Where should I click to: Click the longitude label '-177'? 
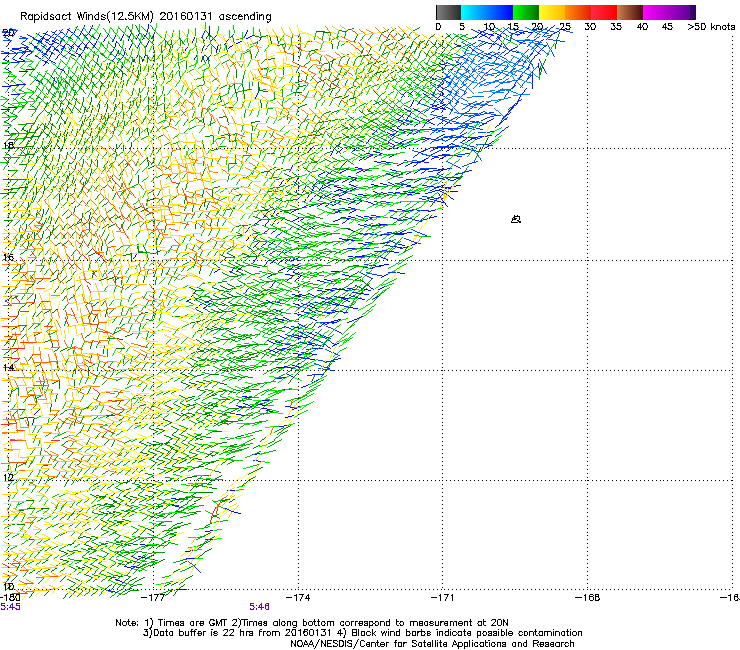tap(153, 598)
